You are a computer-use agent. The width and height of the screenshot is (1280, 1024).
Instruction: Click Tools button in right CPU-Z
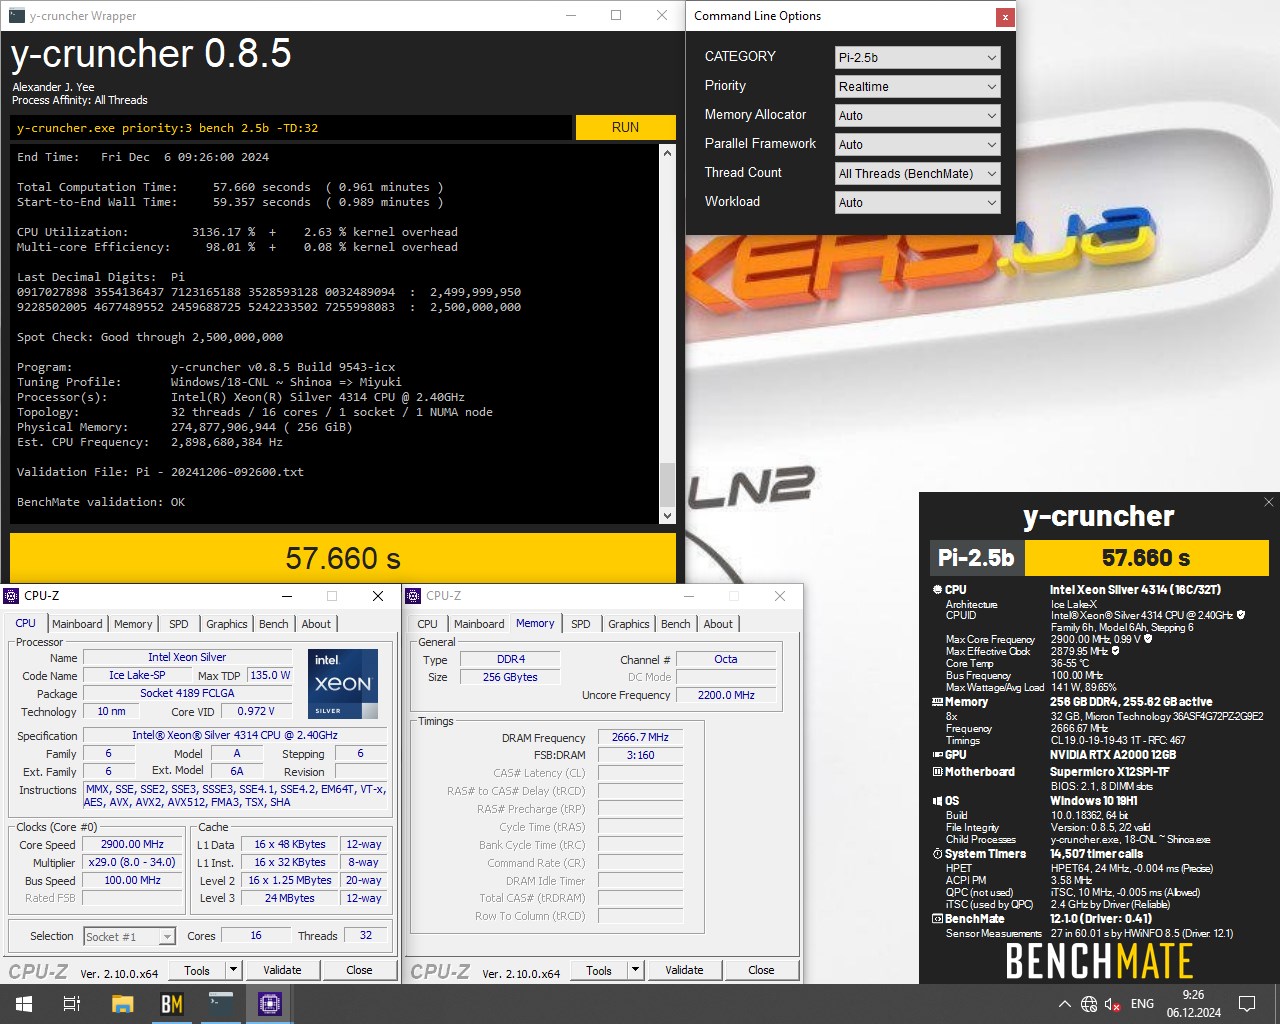click(599, 970)
